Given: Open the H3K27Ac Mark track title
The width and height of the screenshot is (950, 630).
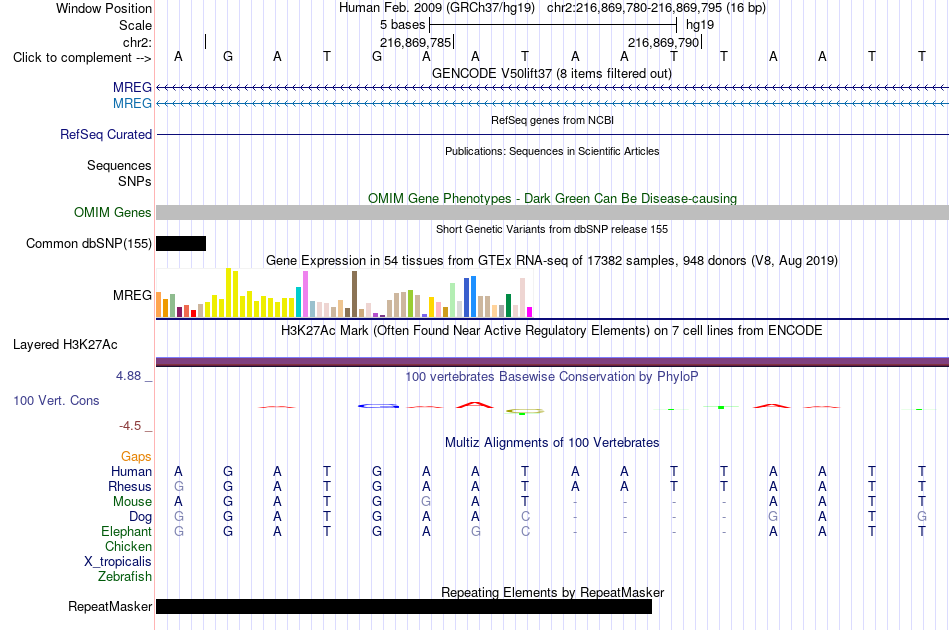Looking at the screenshot, I should [552, 331].
